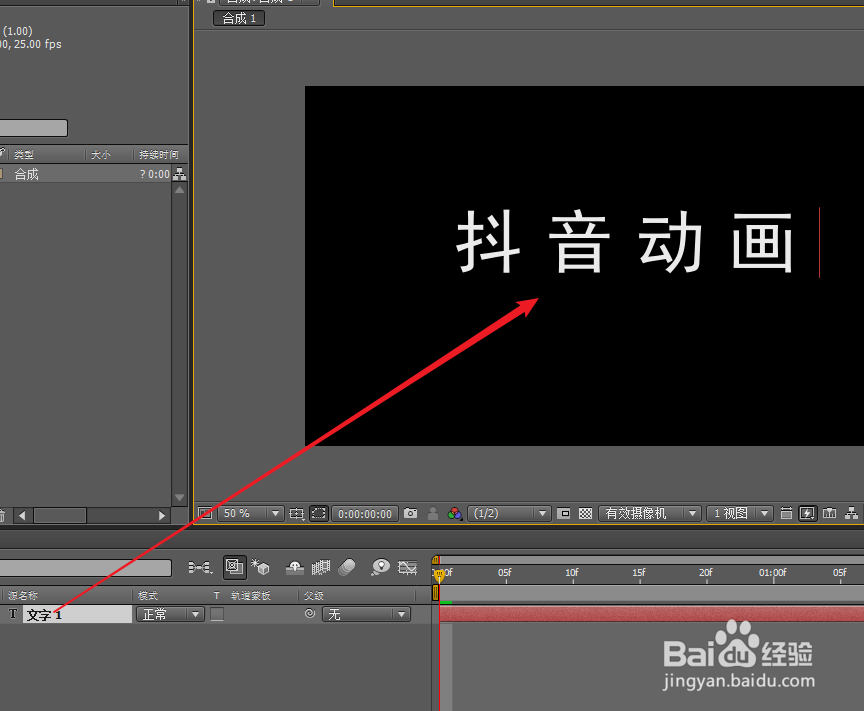Enable draft 3D icon in timeline
The width and height of the screenshot is (864, 711).
click(x=261, y=567)
